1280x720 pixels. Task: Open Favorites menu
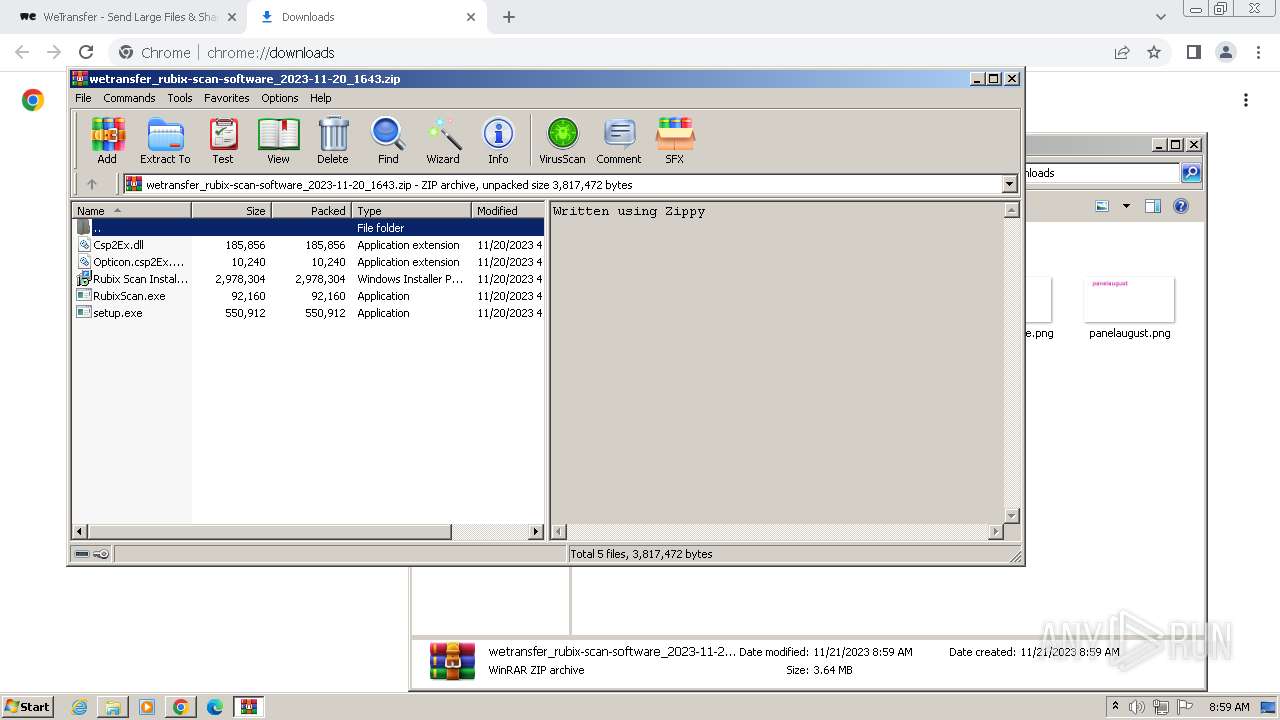(x=227, y=98)
